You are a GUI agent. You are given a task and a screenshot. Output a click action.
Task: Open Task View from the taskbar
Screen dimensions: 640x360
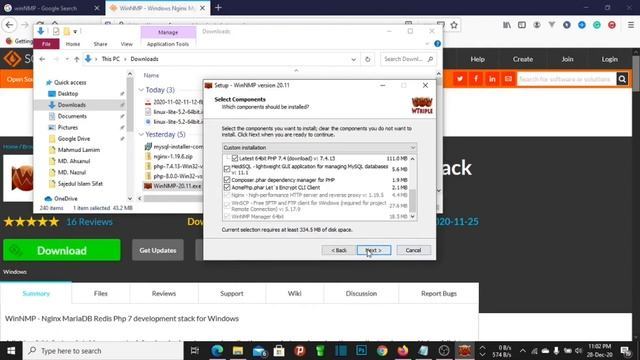pos(195,351)
